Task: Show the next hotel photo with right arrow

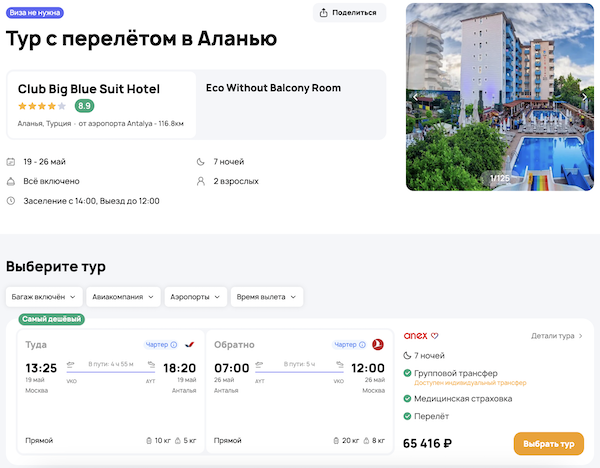Action: 585,96
